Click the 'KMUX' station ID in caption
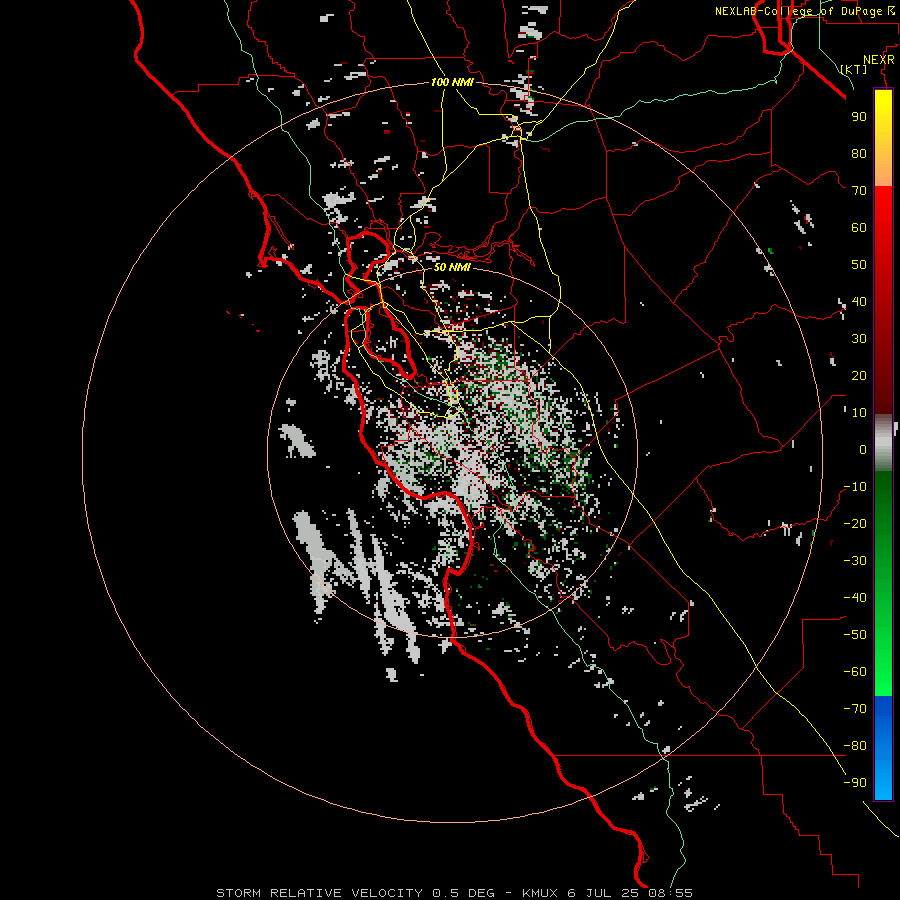The image size is (900, 900). pos(540,893)
